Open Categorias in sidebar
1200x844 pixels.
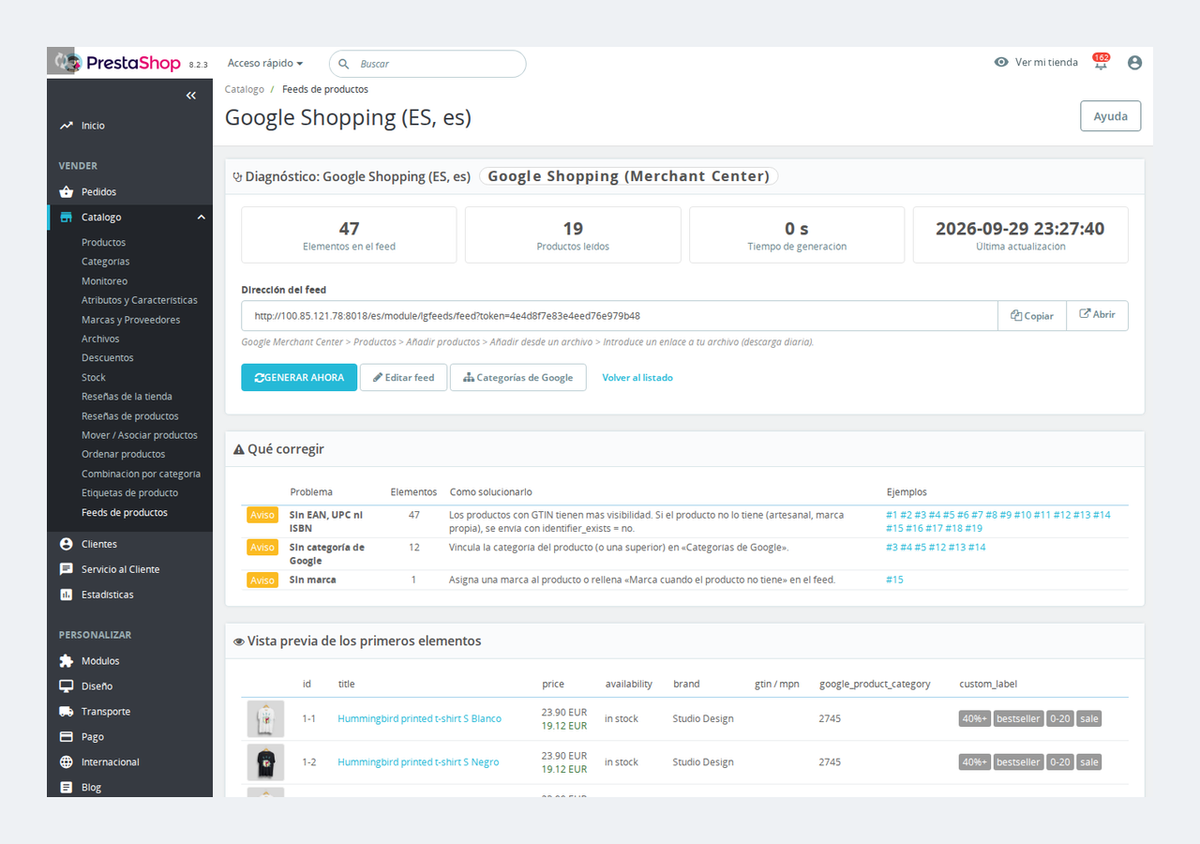tap(106, 261)
